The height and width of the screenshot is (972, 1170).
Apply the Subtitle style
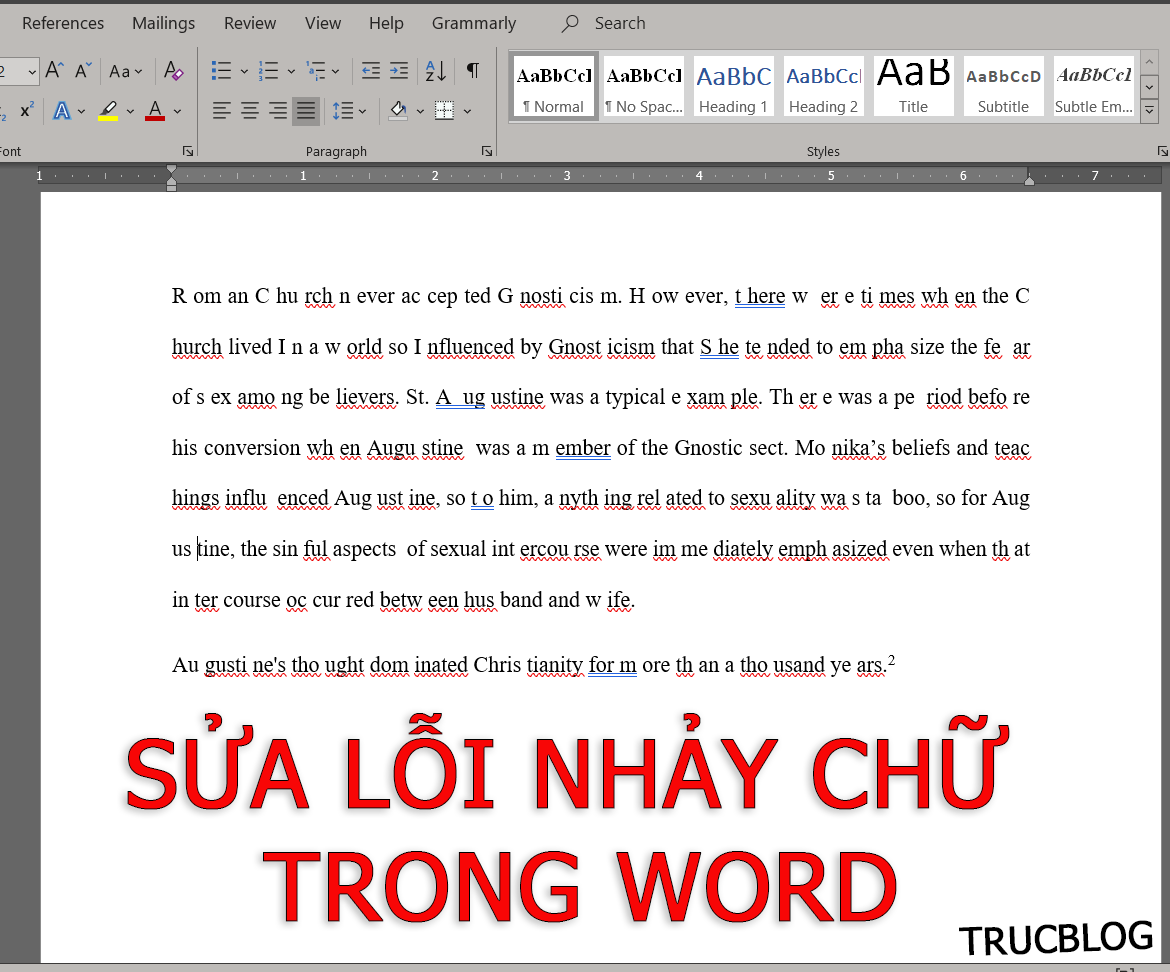point(1004,86)
